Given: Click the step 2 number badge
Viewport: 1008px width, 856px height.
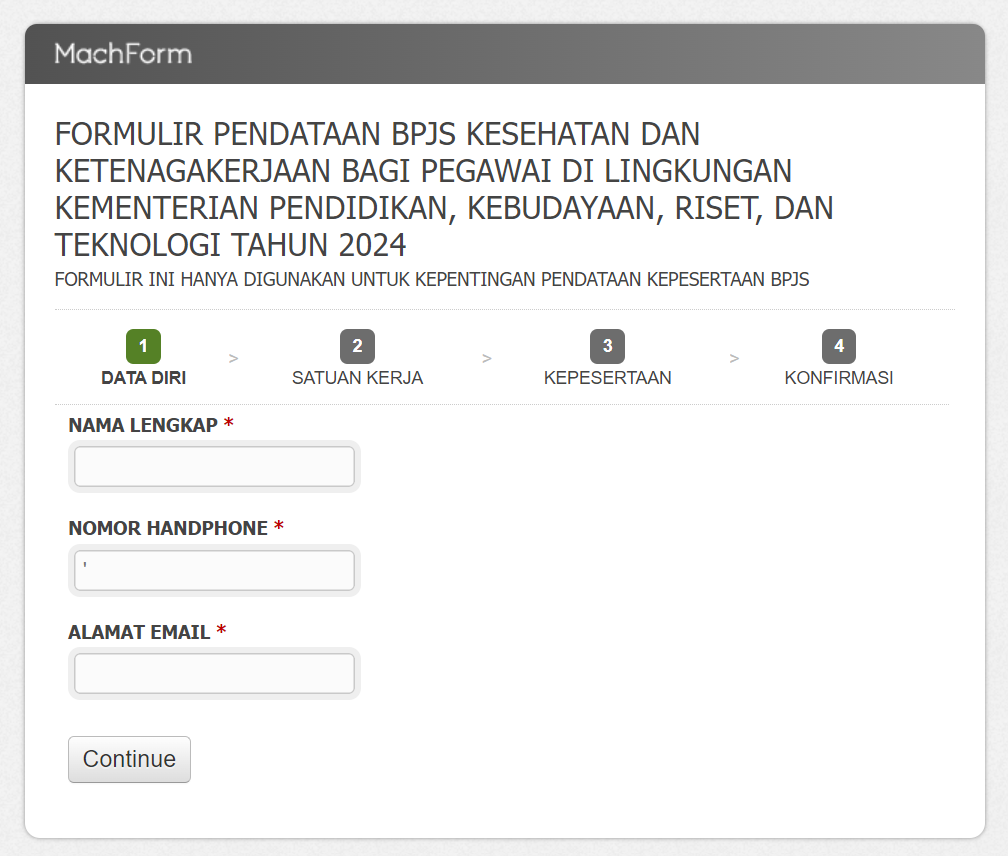Looking at the screenshot, I should pos(357,346).
